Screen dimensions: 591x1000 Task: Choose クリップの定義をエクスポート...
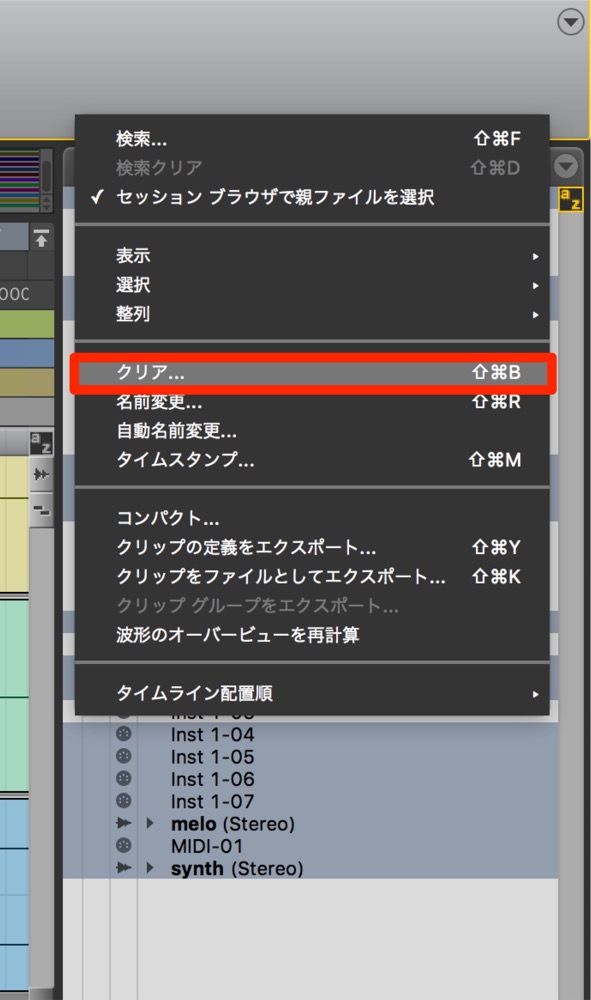(312, 547)
